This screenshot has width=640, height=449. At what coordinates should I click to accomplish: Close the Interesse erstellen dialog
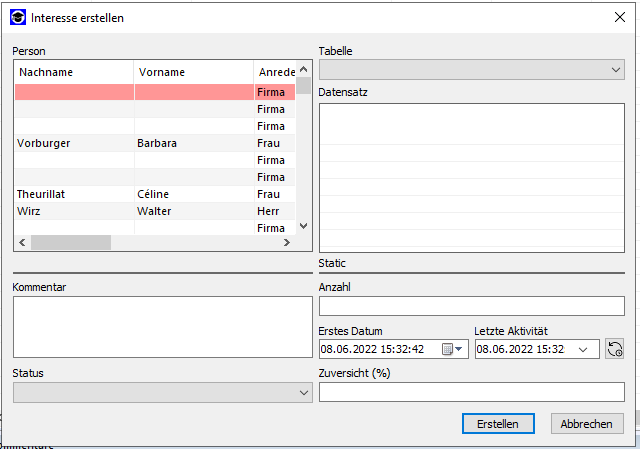pos(618,18)
